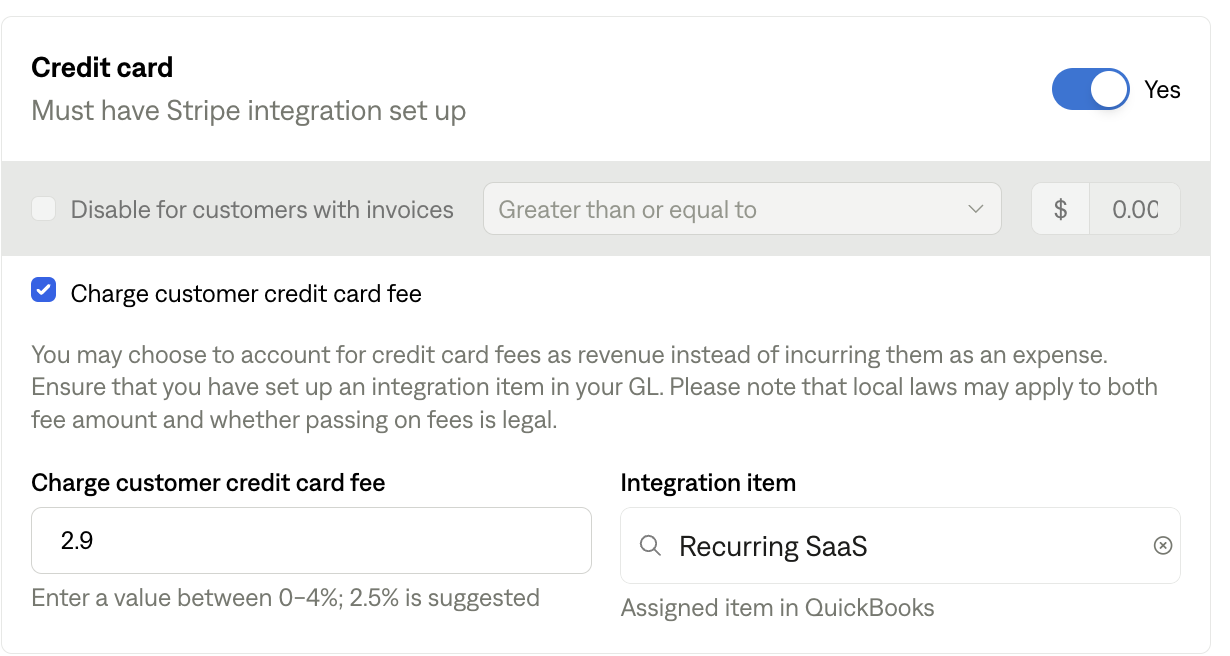Viewport: 1230px width, 656px height.
Task: Toggle the Credit card switch off
Action: [1090, 90]
